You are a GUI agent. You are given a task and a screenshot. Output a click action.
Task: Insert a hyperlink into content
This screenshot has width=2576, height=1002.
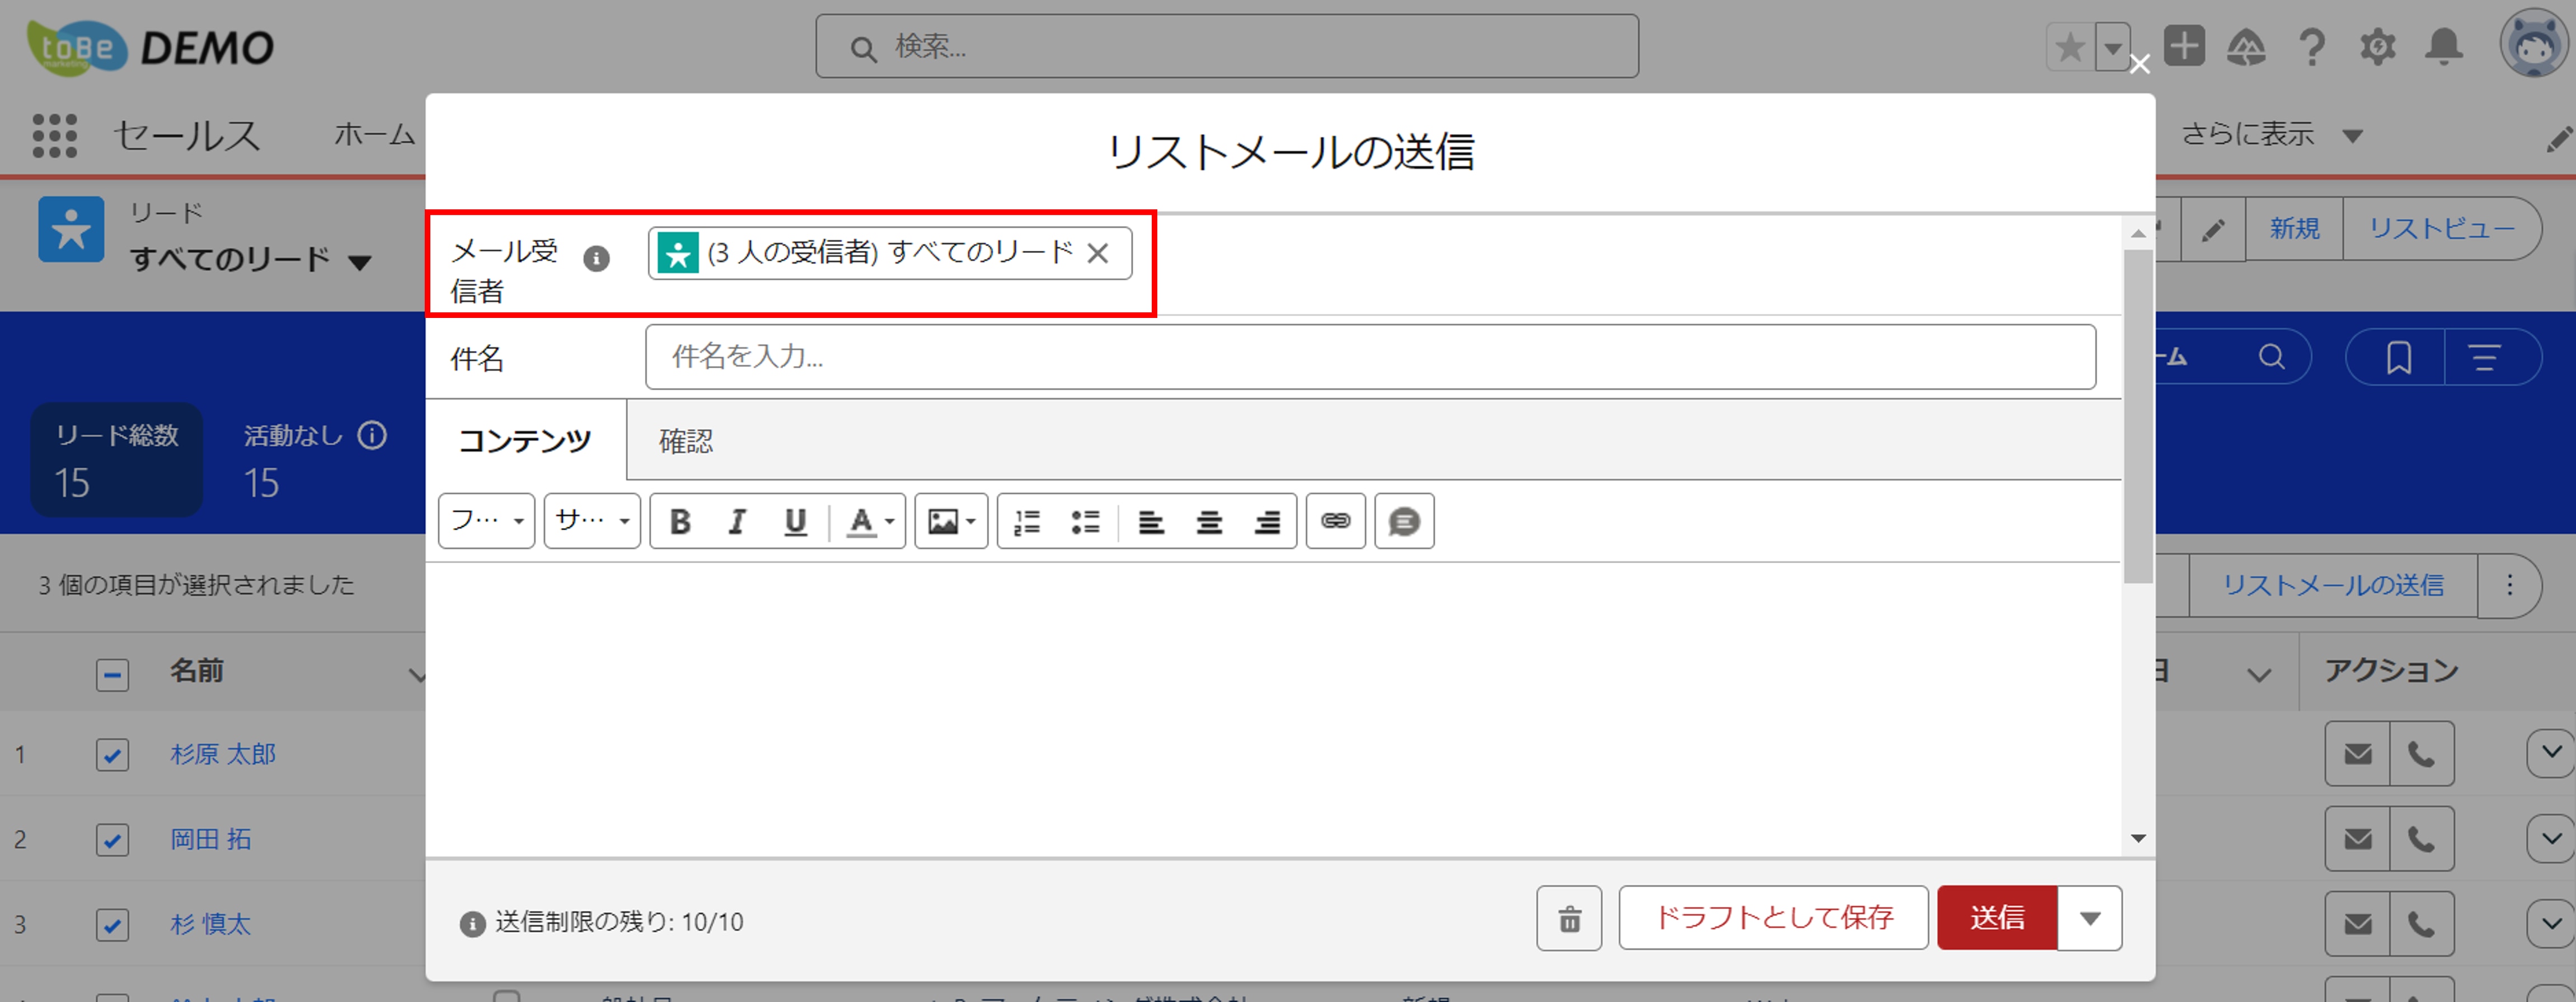(1335, 521)
